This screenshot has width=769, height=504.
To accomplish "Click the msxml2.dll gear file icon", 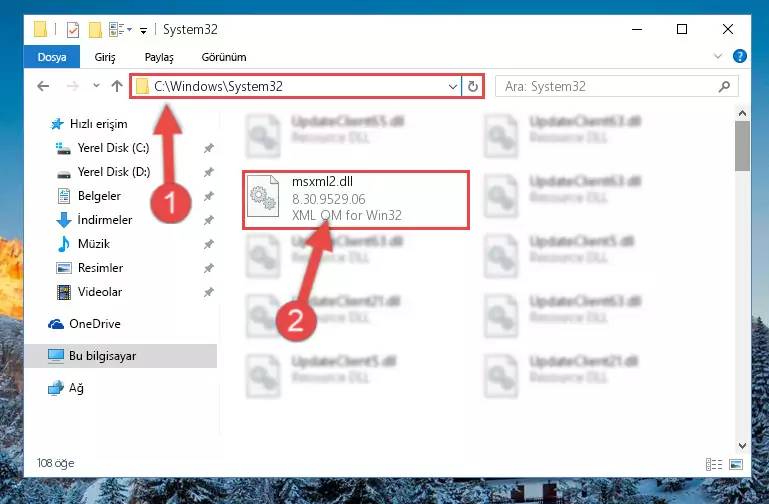I will (x=263, y=197).
